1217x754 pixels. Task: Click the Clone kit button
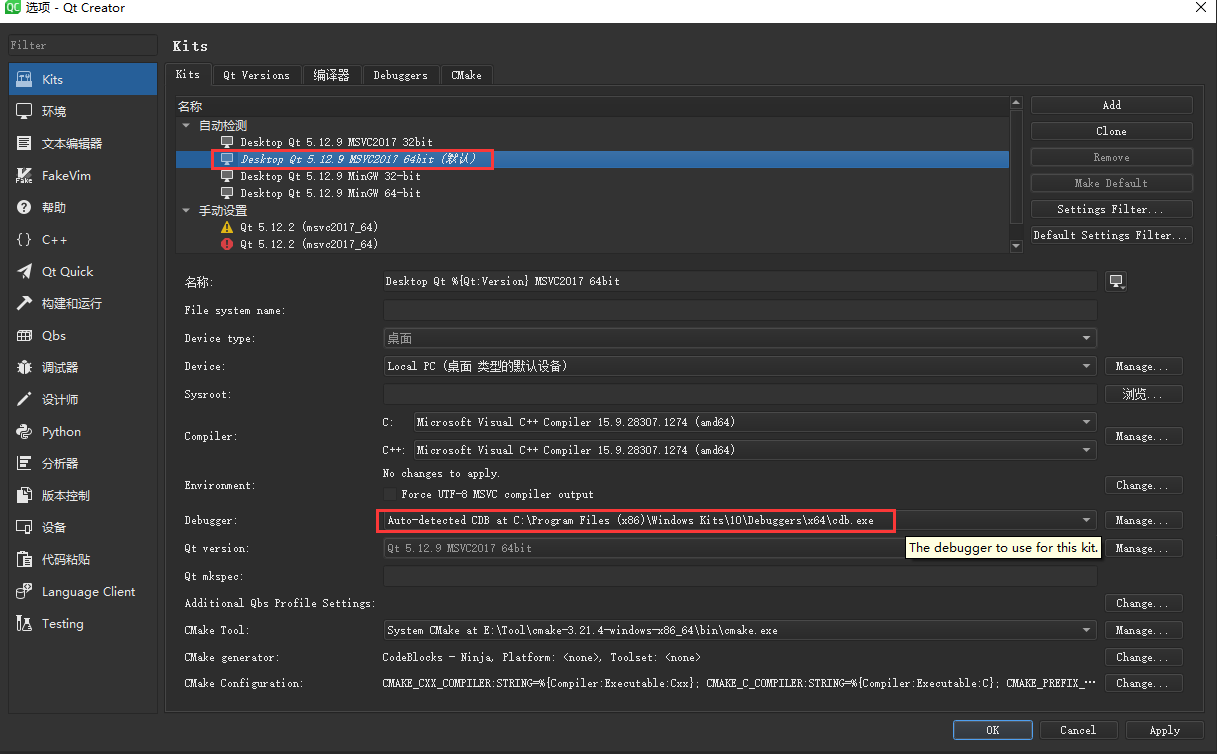(1110, 130)
